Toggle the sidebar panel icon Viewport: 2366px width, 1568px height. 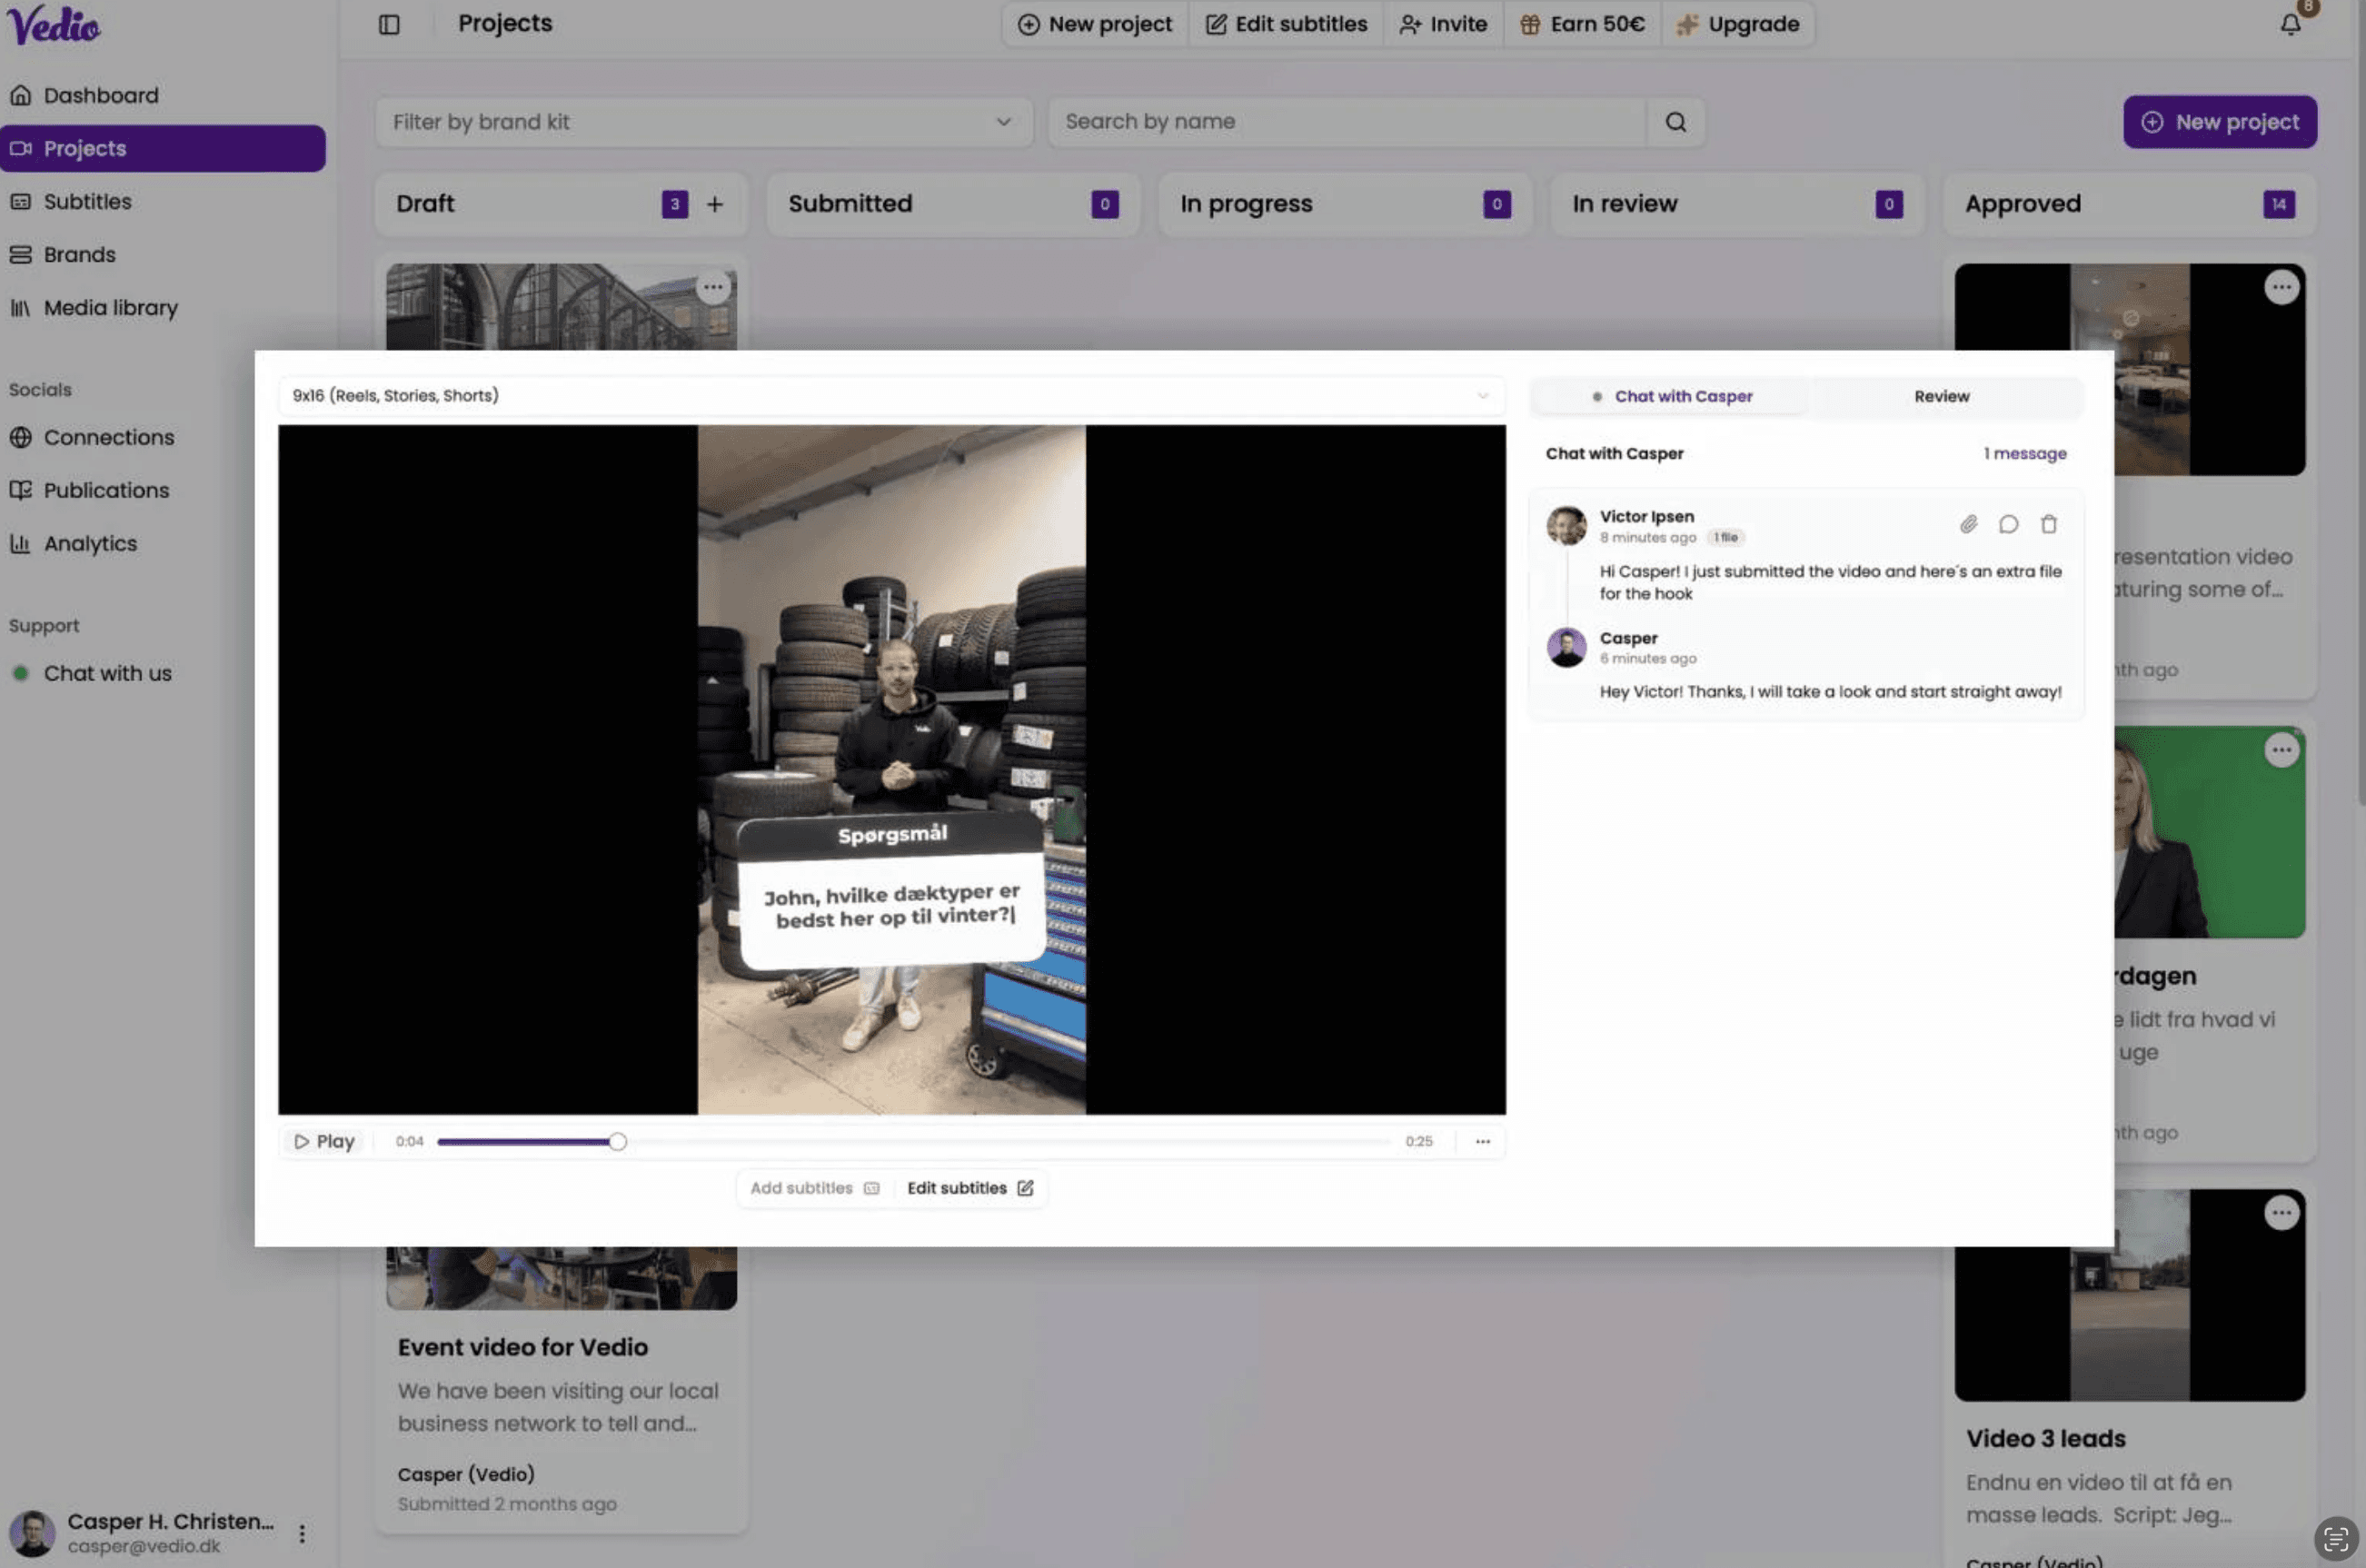389,24
